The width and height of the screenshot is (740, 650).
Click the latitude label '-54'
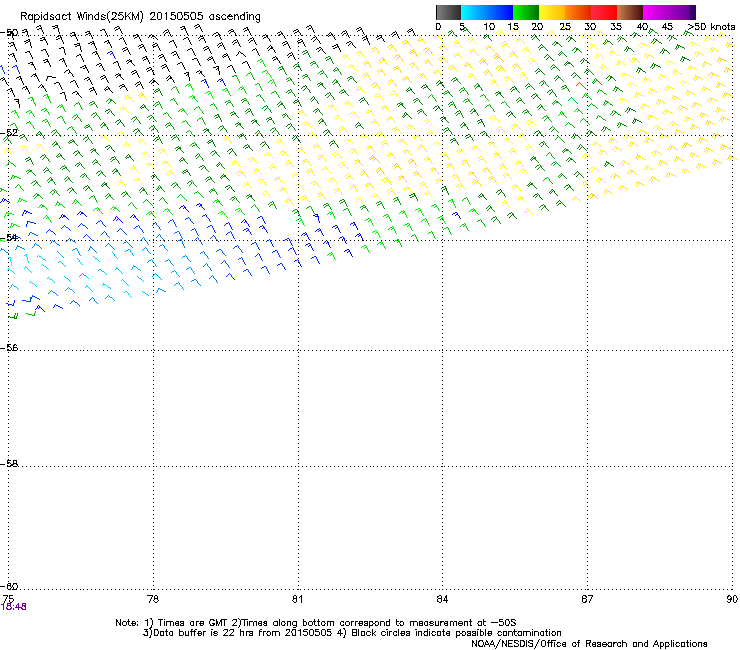(x=9, y=237)
